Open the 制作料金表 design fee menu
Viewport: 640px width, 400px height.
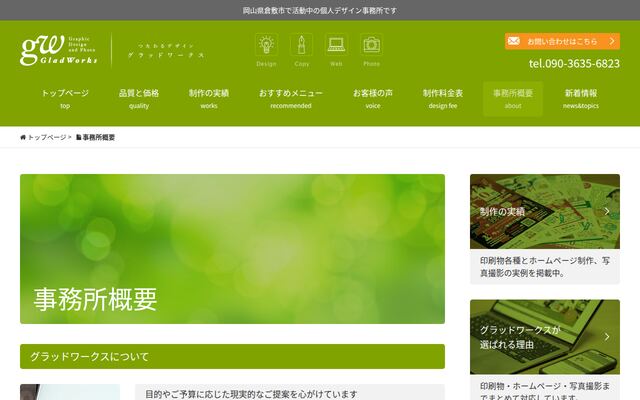pos(443,99)
